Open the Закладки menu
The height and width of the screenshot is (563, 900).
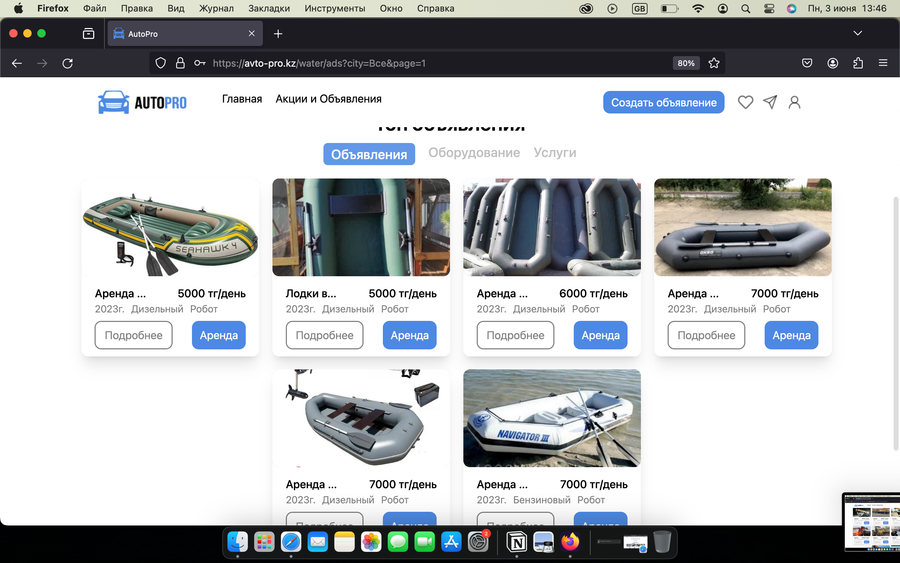tap(269, 8)
